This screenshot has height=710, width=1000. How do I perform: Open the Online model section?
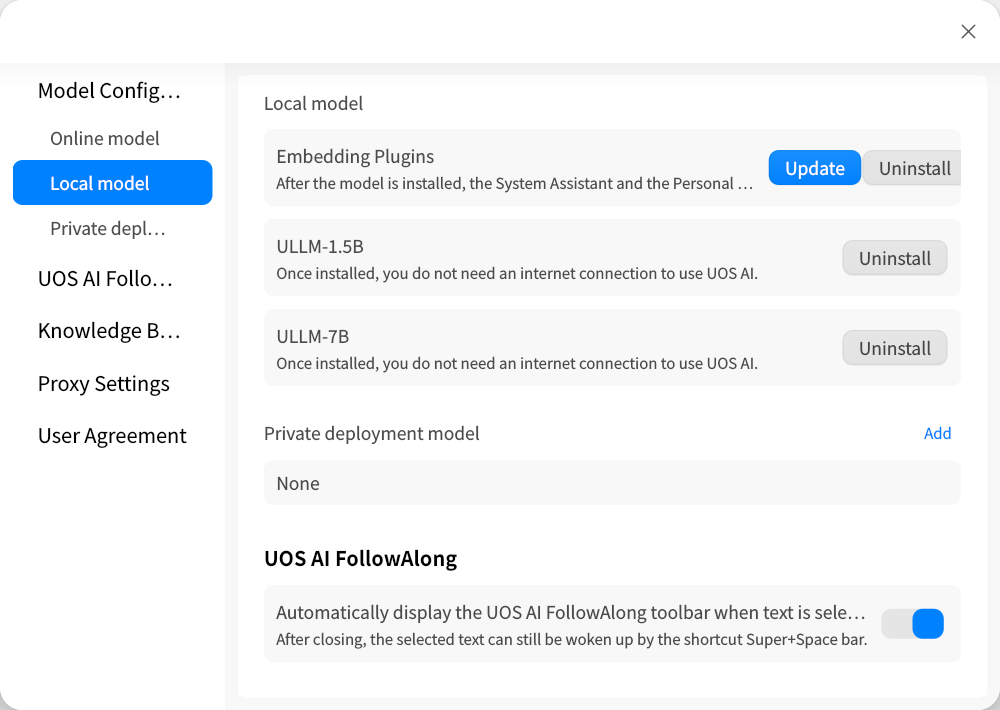(x=105, y=138)
